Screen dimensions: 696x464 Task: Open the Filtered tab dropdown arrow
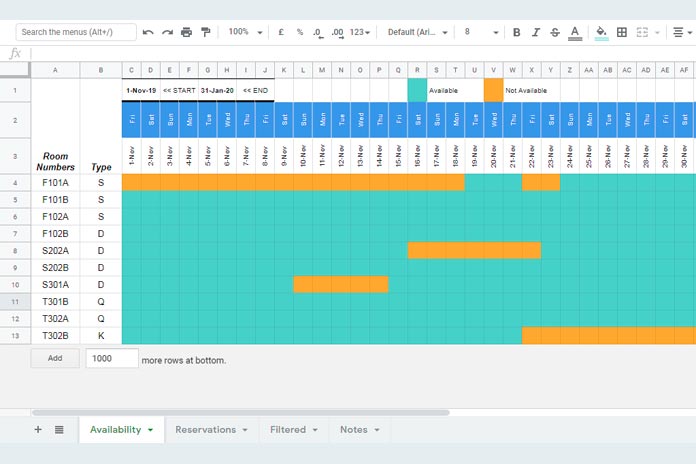pyautogui.click(x=315, y=430)
